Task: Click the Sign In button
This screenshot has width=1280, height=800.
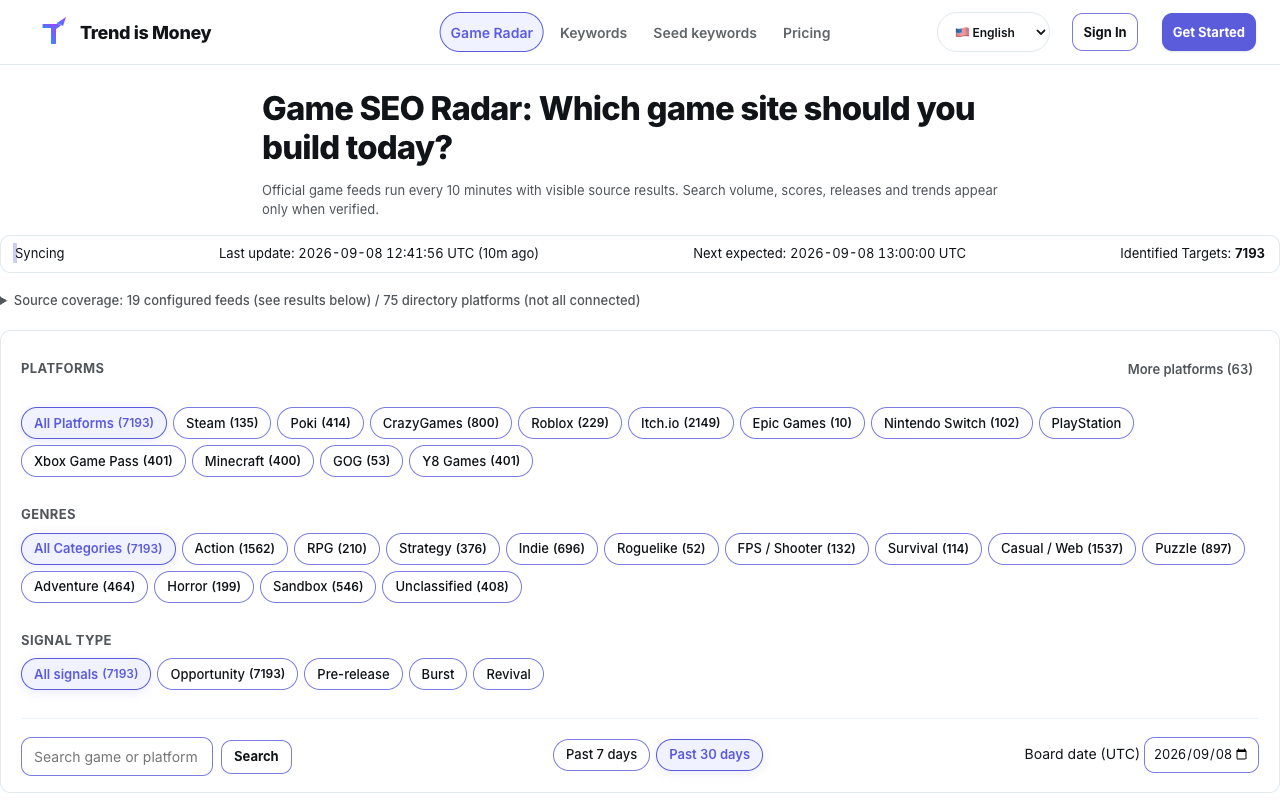Action: [x=1105, y=32]
